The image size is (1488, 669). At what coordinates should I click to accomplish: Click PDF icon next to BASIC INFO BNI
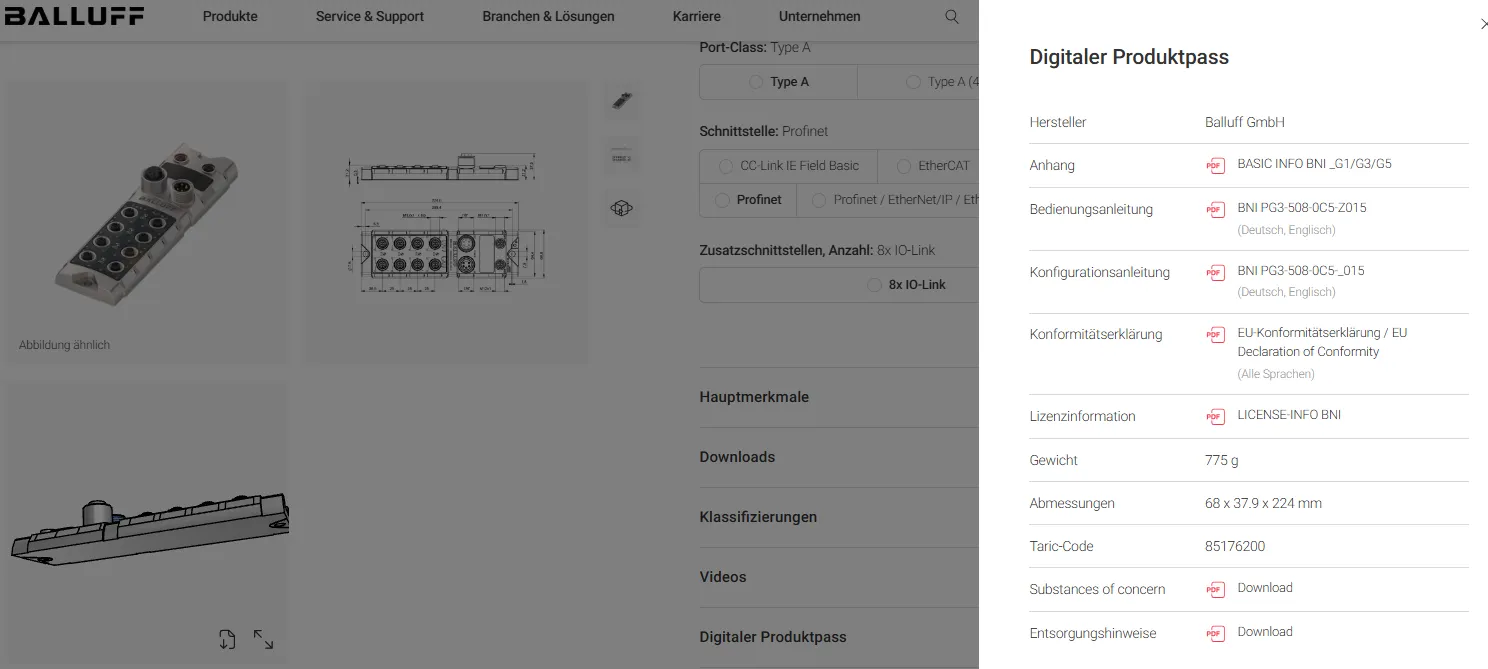[x=1215, y=165]
